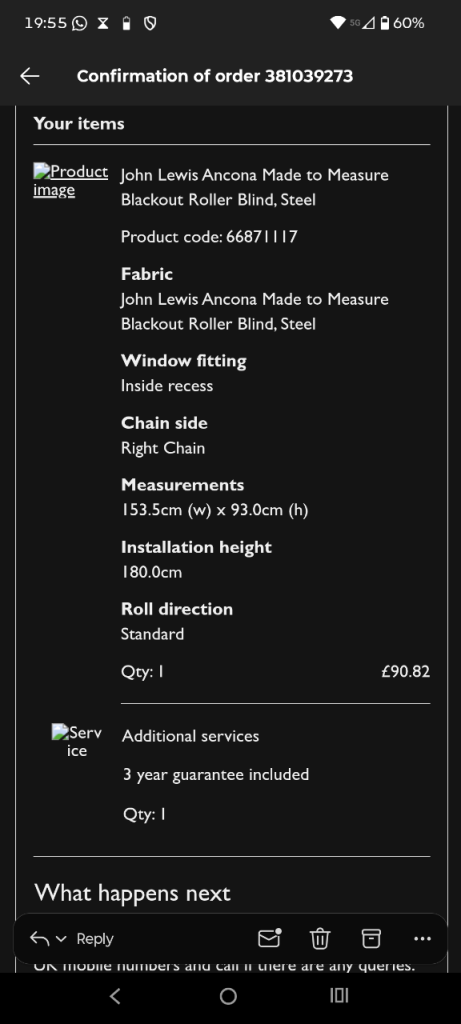Tap the Wi-Fi status icon
Image resolution: width=461 pixels, height=1024 pixels.
[x=338, y=24]
